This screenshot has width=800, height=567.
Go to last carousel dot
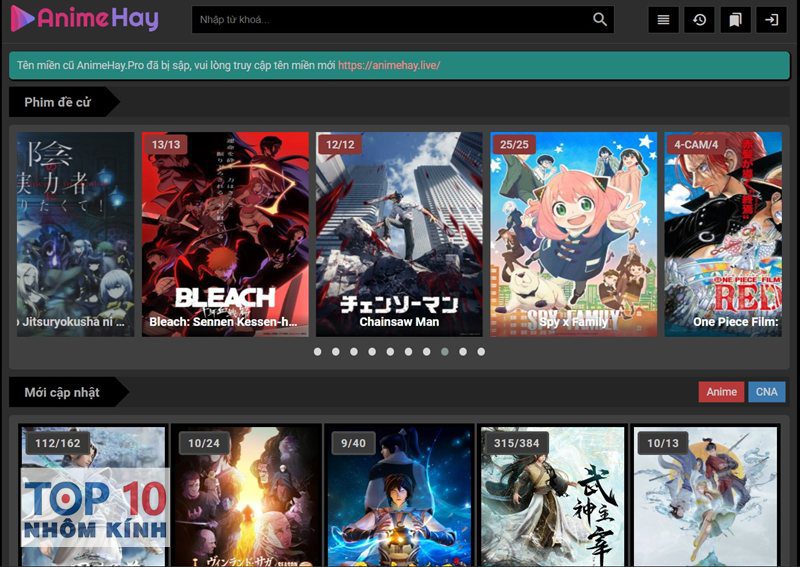click(x=481, y=352)
